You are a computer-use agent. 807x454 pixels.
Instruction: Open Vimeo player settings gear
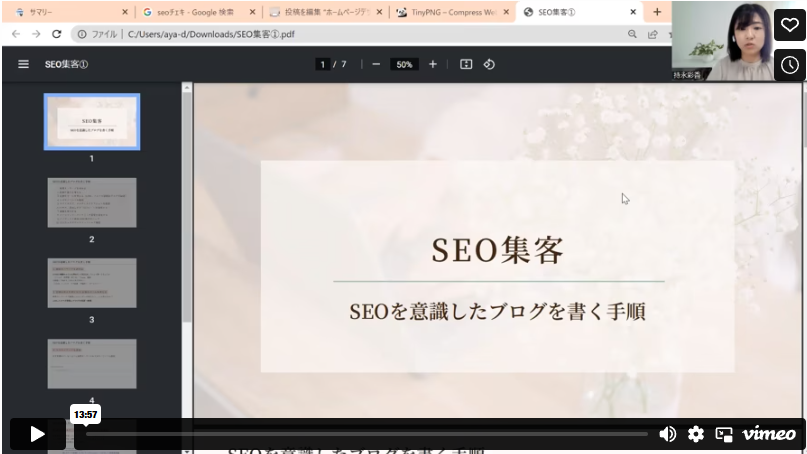click(x=696, y=434)
